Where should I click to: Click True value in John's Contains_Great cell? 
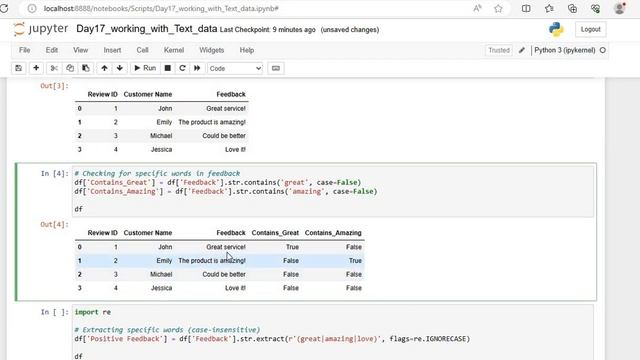point(292,247)
